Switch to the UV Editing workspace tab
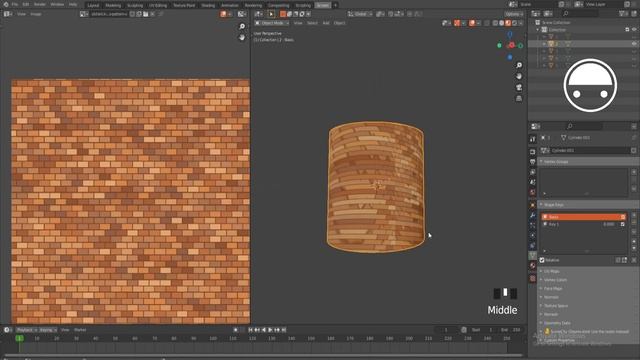 point(158,5)
